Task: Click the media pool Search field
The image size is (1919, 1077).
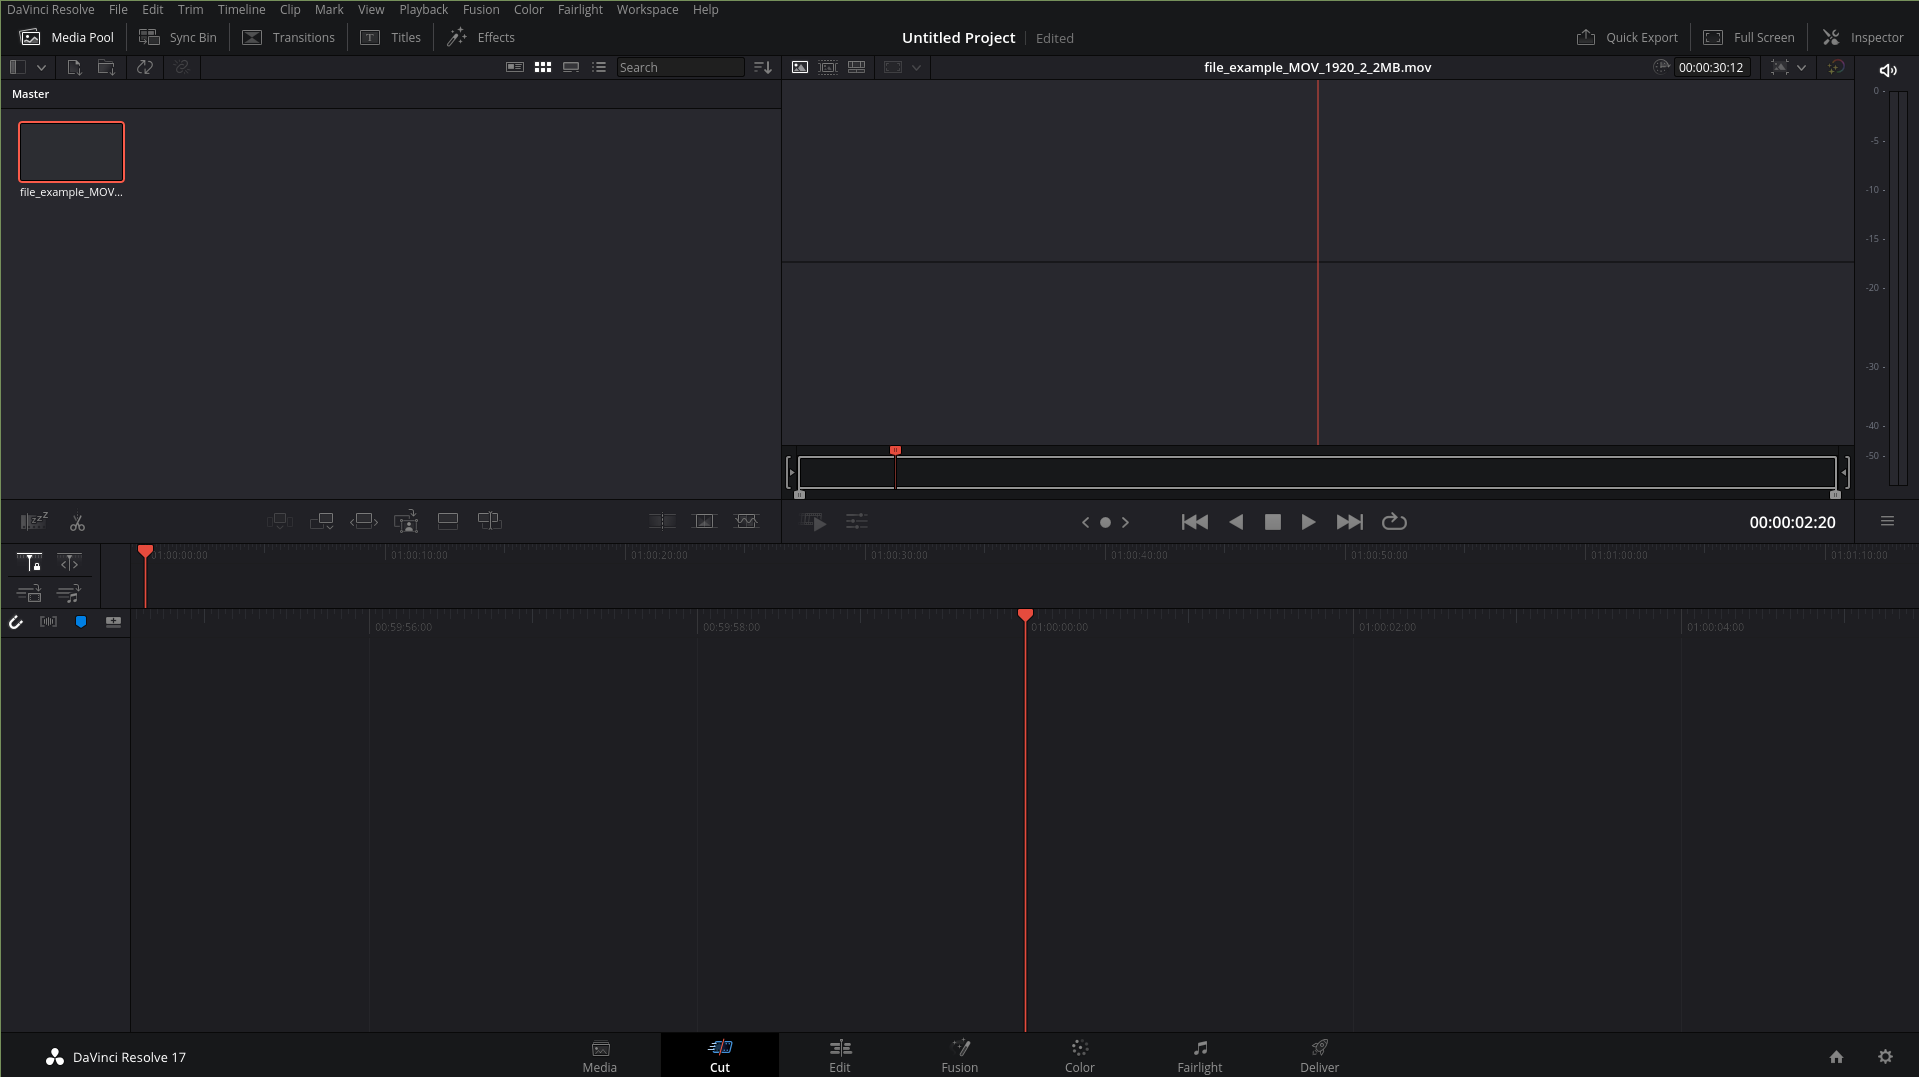Action: (680, 67)
